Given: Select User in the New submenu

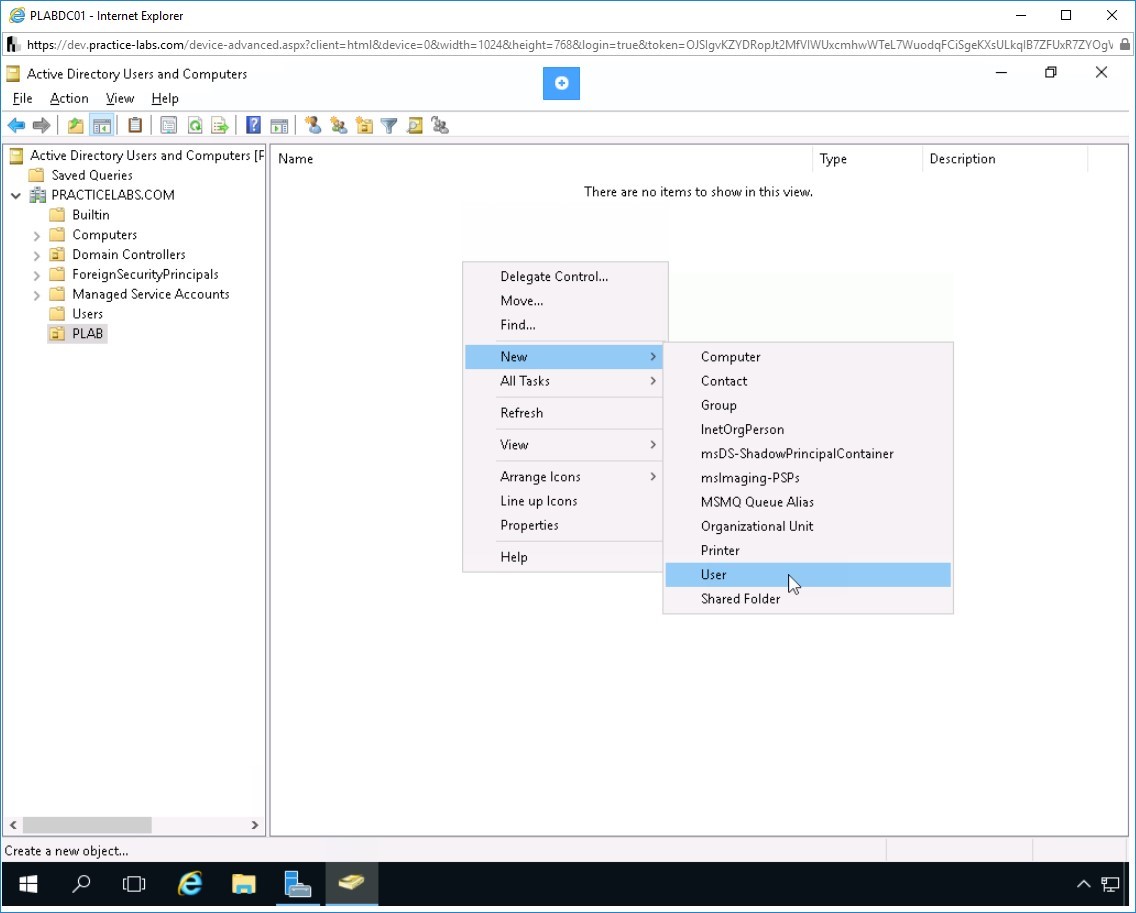Looking at the screenshot, I should [808, 575].
